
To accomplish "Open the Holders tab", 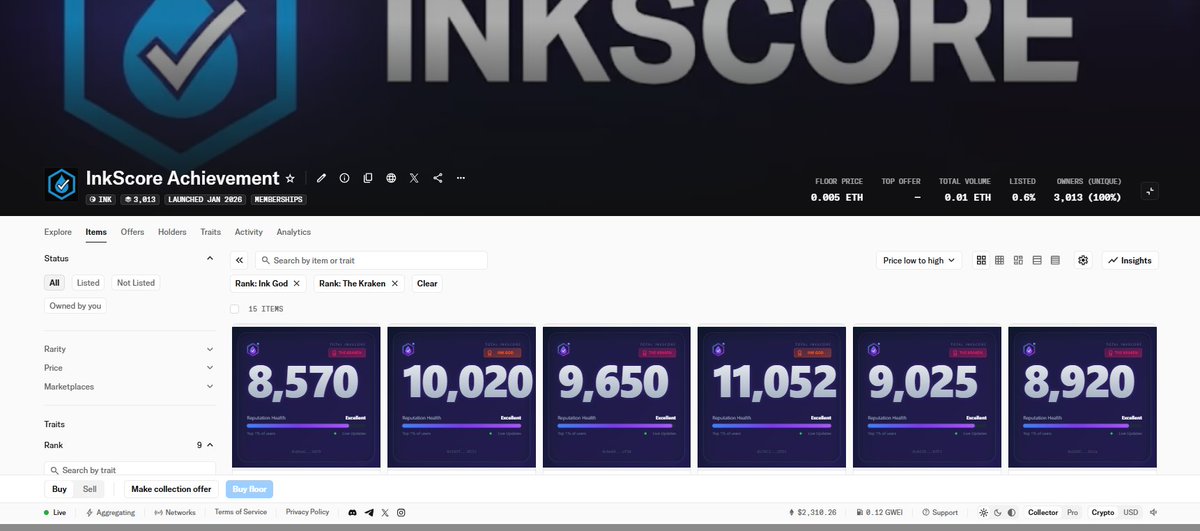I will pyautogui.click(x=172, y=232).
